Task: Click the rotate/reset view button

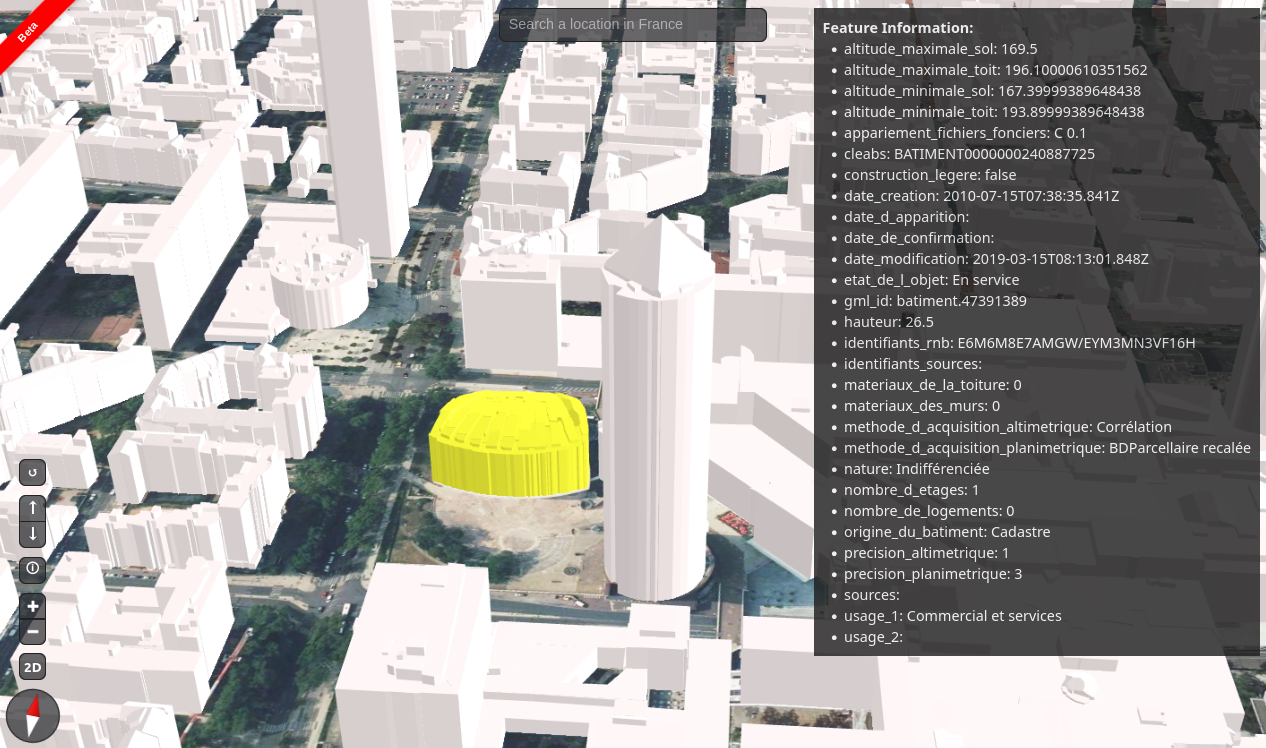Action: tap(33, 472)
